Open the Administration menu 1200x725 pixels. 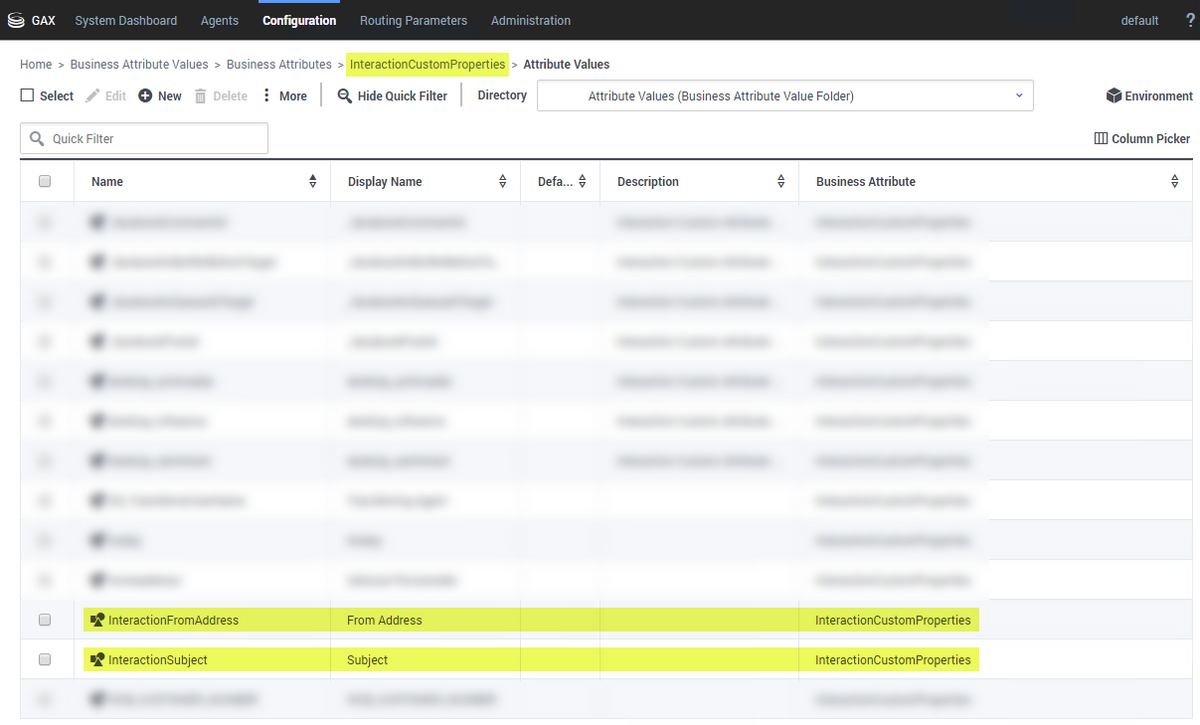[x=531, y=20]
